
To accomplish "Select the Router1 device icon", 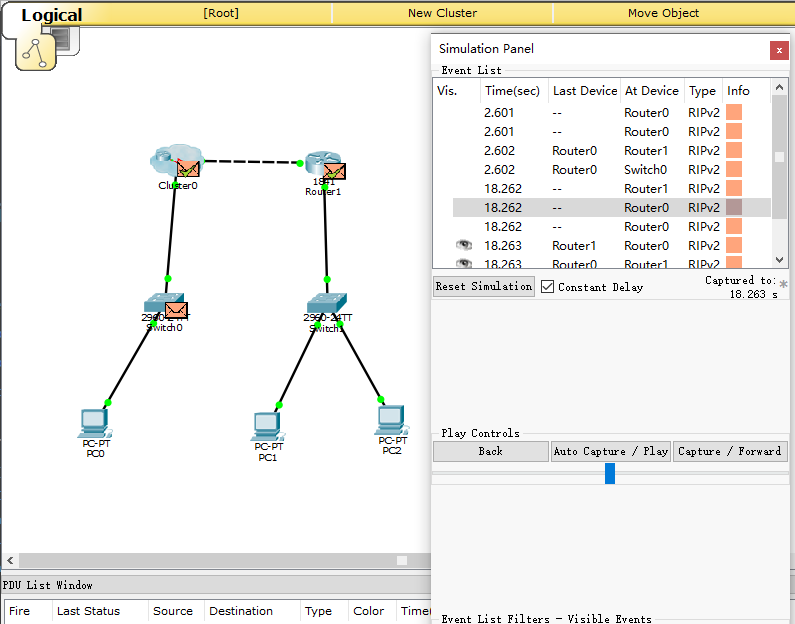I will point(321,161).
